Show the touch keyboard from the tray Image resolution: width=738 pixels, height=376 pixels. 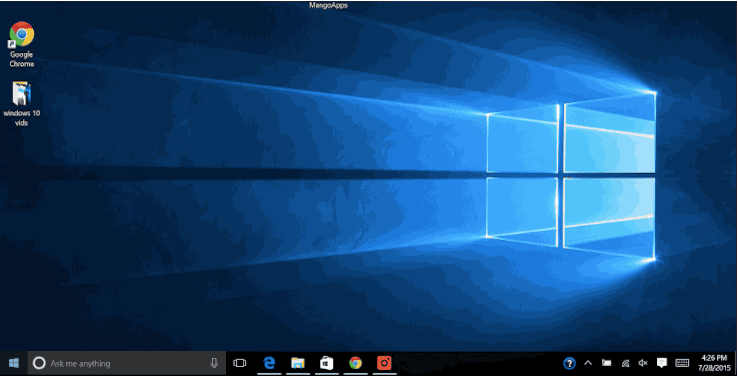682,363
